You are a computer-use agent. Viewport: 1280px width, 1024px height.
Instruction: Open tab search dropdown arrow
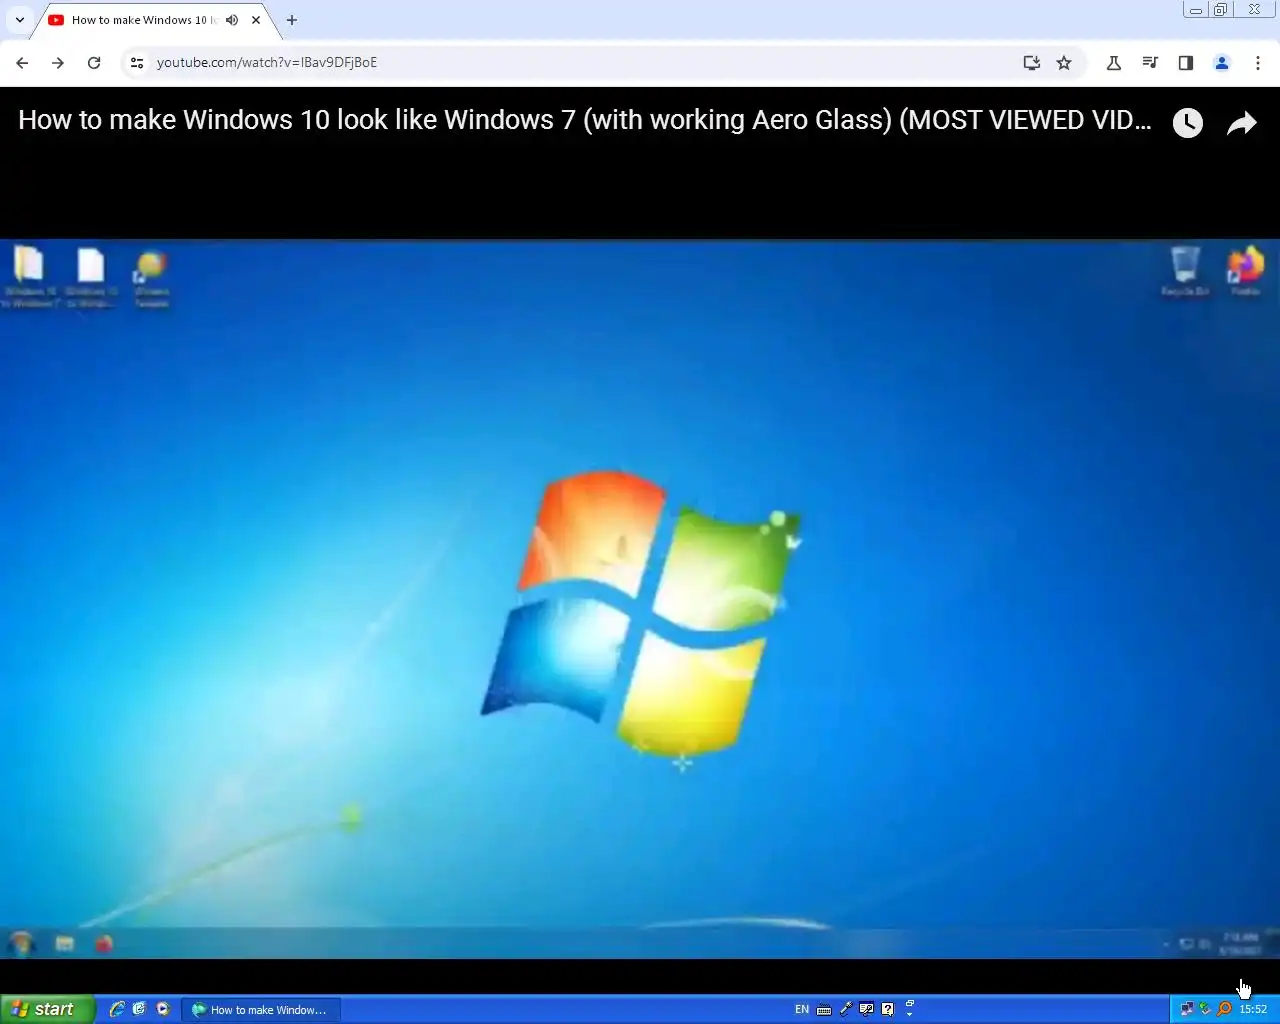pyautogui.click(x=19, y=20)
